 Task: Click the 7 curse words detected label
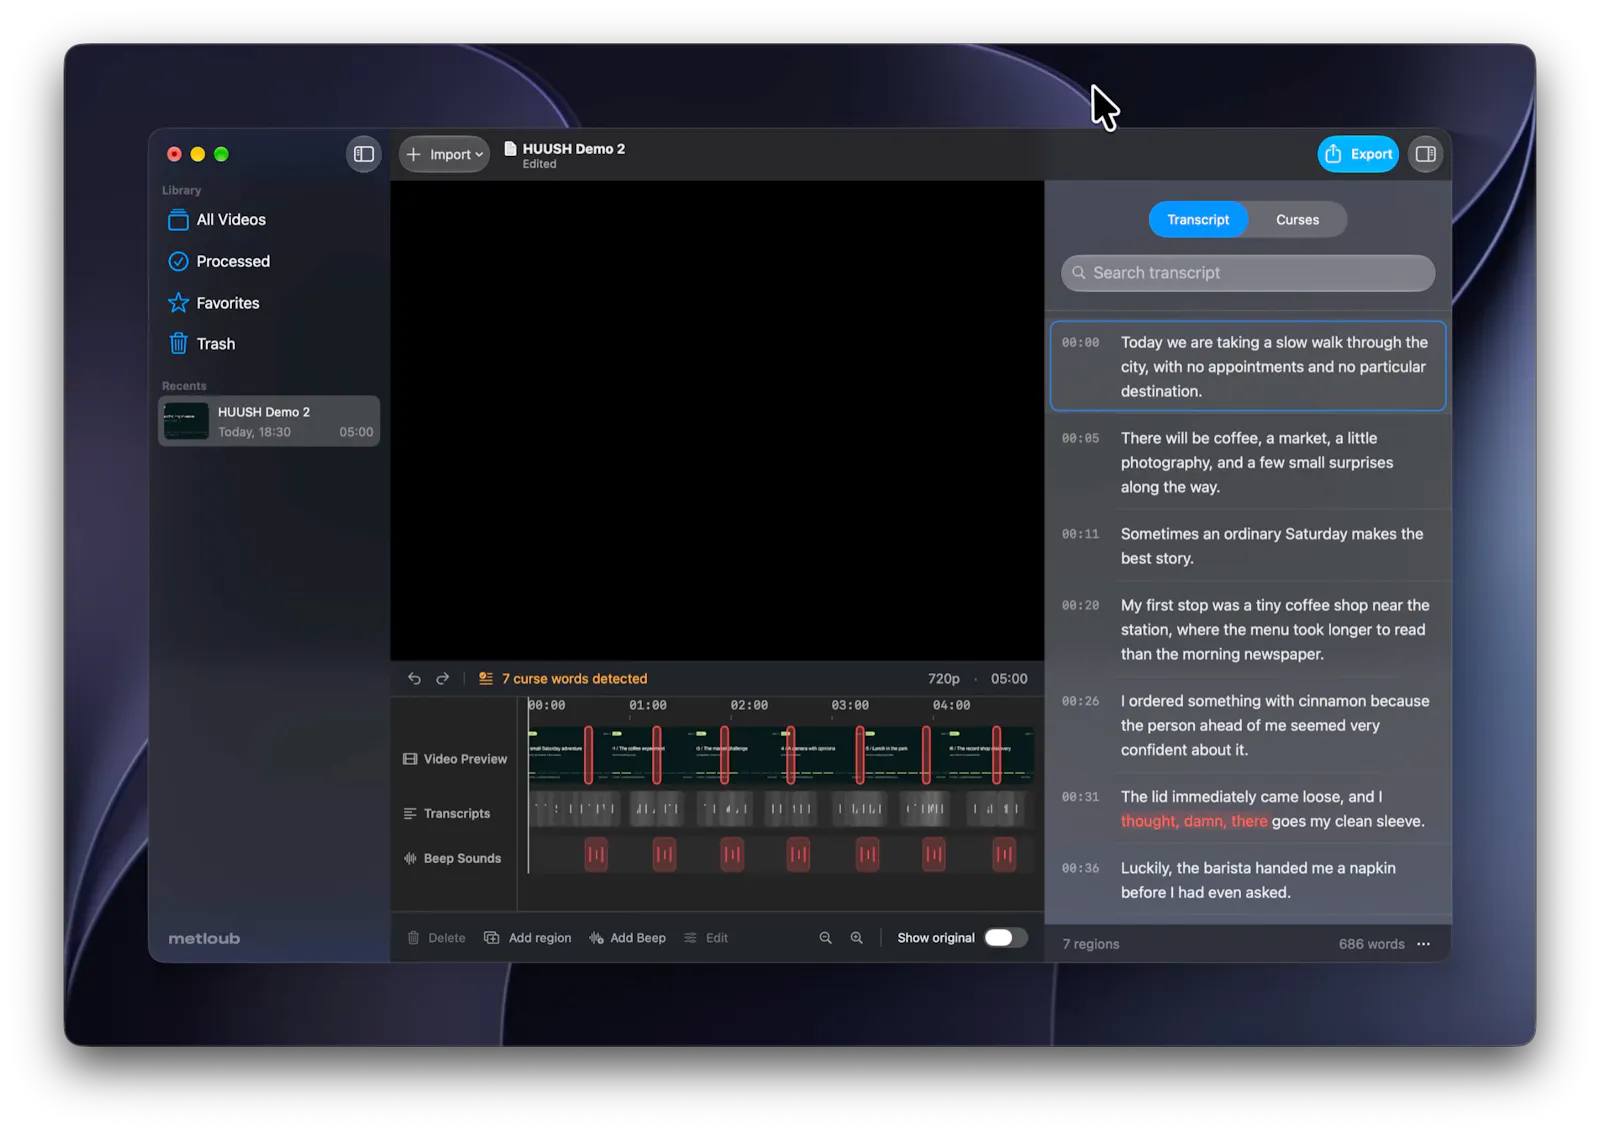(x=574, y=678)
